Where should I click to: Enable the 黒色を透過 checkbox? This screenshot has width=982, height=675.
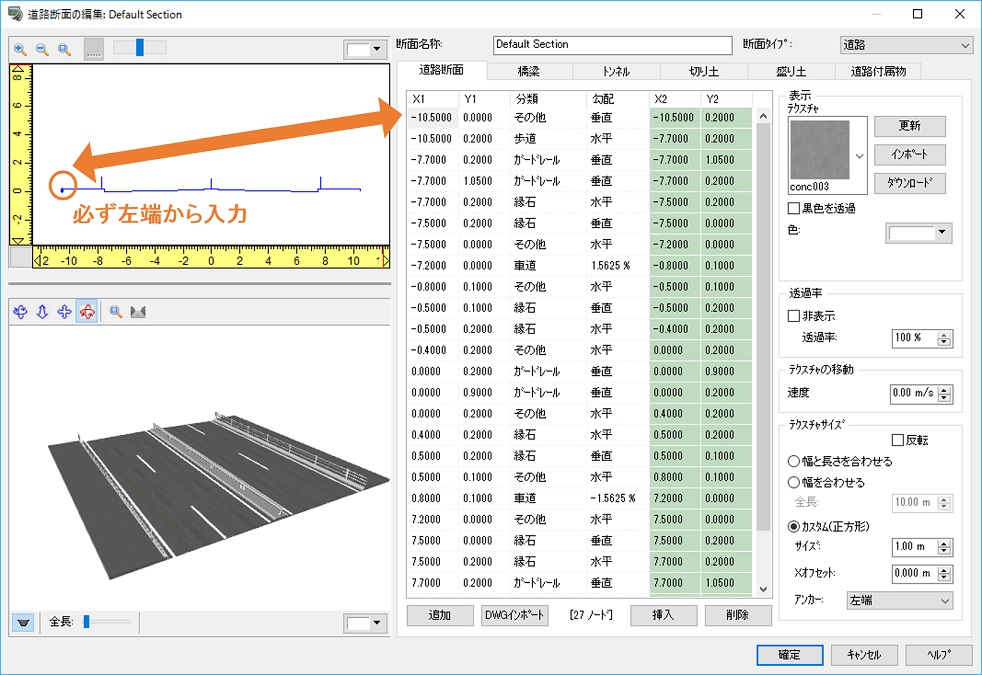[x=794, y=208]
